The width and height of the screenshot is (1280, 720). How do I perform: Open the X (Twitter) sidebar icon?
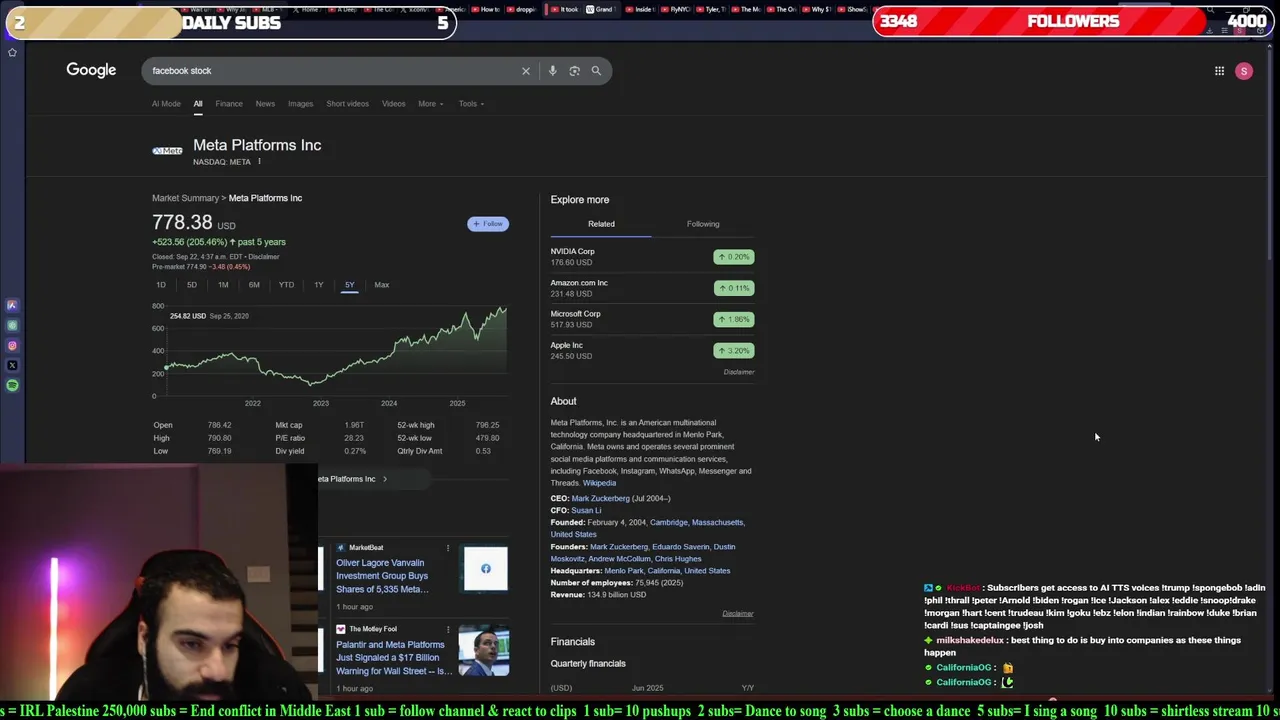point(12,366)
